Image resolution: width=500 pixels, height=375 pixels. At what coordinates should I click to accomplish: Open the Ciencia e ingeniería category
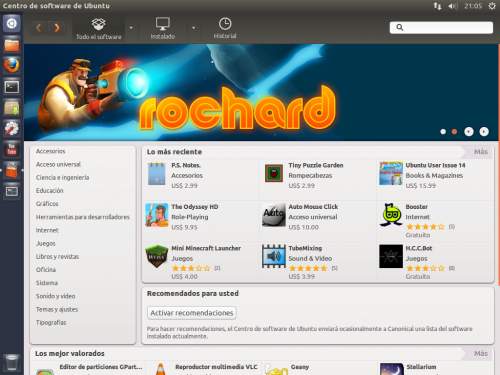[x=63, y=177]
